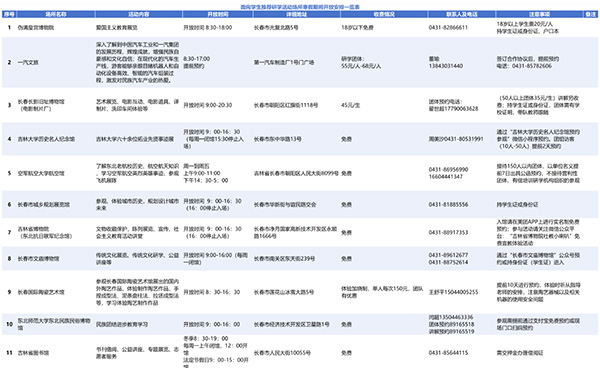Select the 开放时间 column header
600x368 pixels.
click(x=218, y=14)
